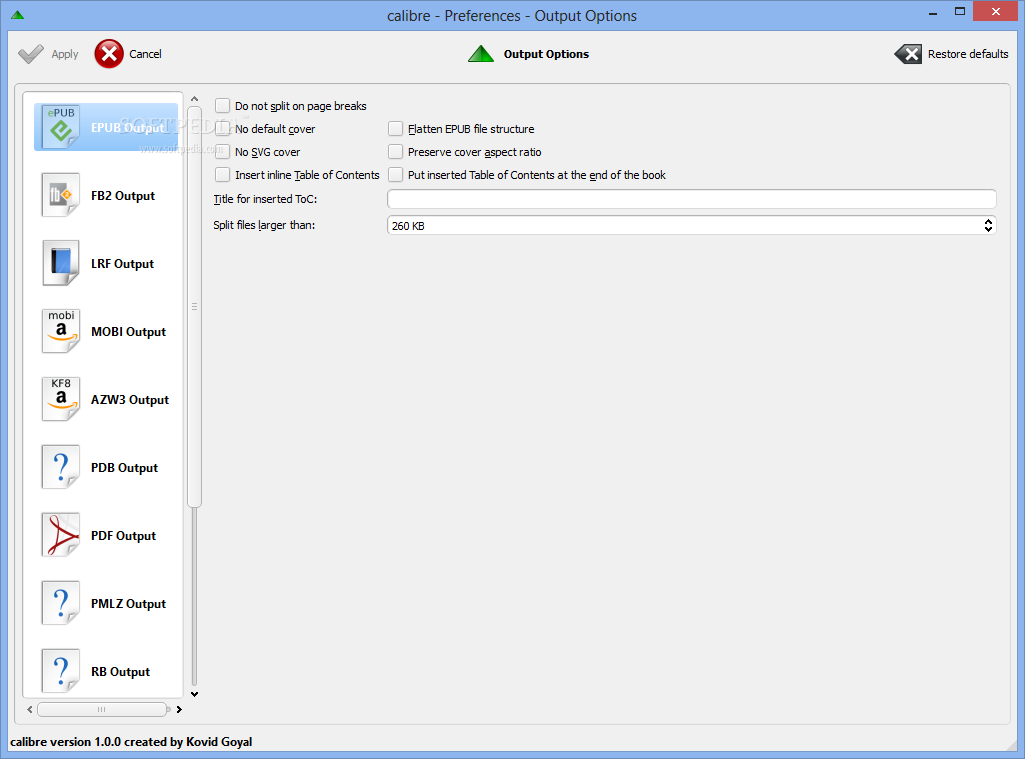
Task: Enable Insert inline Table of Contents
Action: coord(223,175)
